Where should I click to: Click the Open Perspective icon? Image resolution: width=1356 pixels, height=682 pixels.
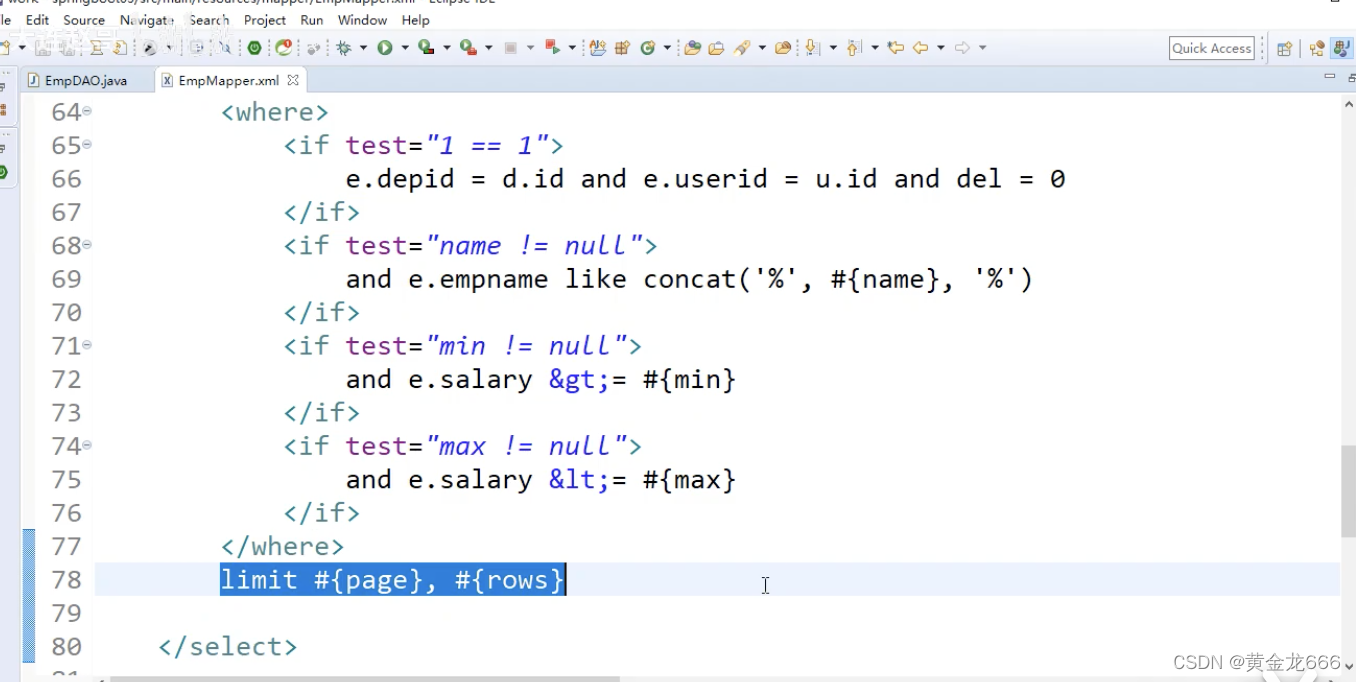click(x=1285, y=48)
